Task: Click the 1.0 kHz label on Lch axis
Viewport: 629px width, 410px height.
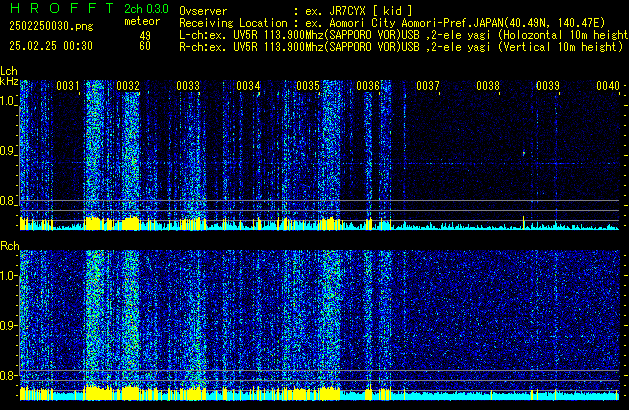Action: [x=8, y=101]
